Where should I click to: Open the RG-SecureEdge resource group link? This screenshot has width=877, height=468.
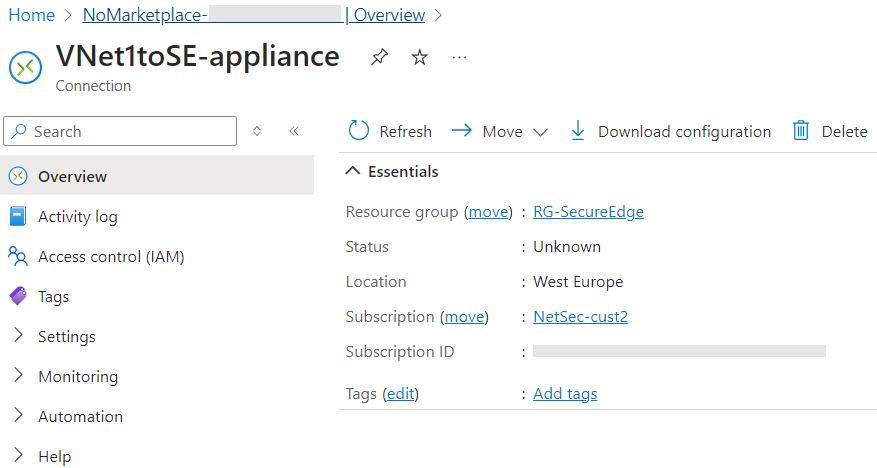point(588,212)
